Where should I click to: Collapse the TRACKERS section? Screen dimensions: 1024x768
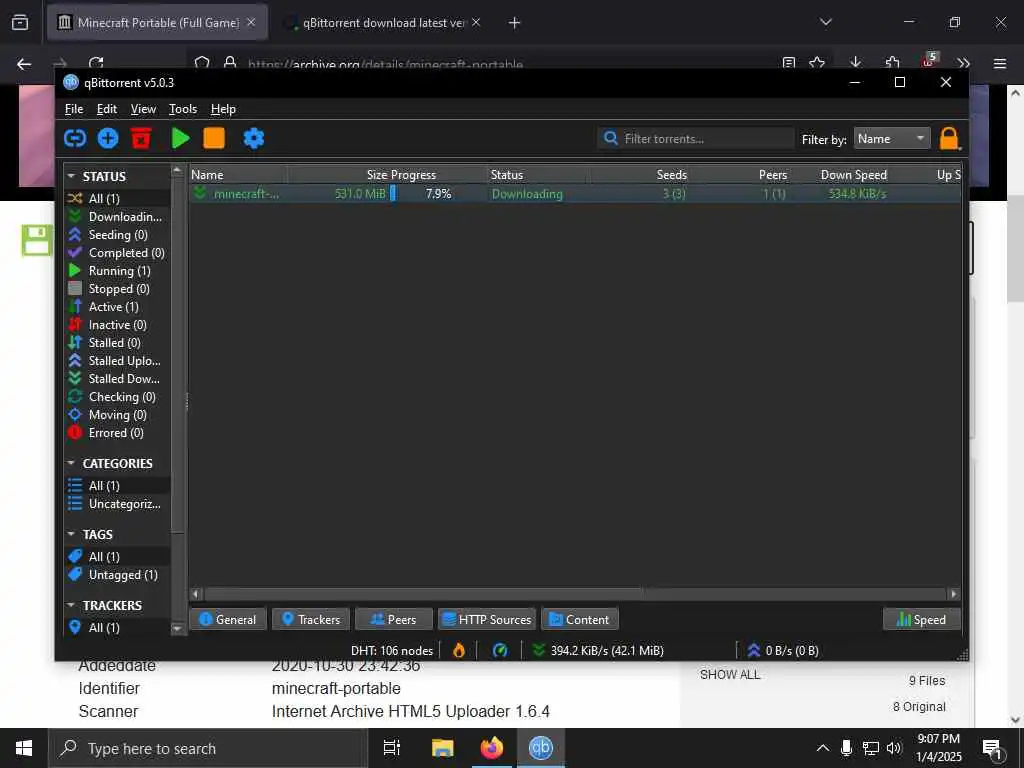point(71,605)
